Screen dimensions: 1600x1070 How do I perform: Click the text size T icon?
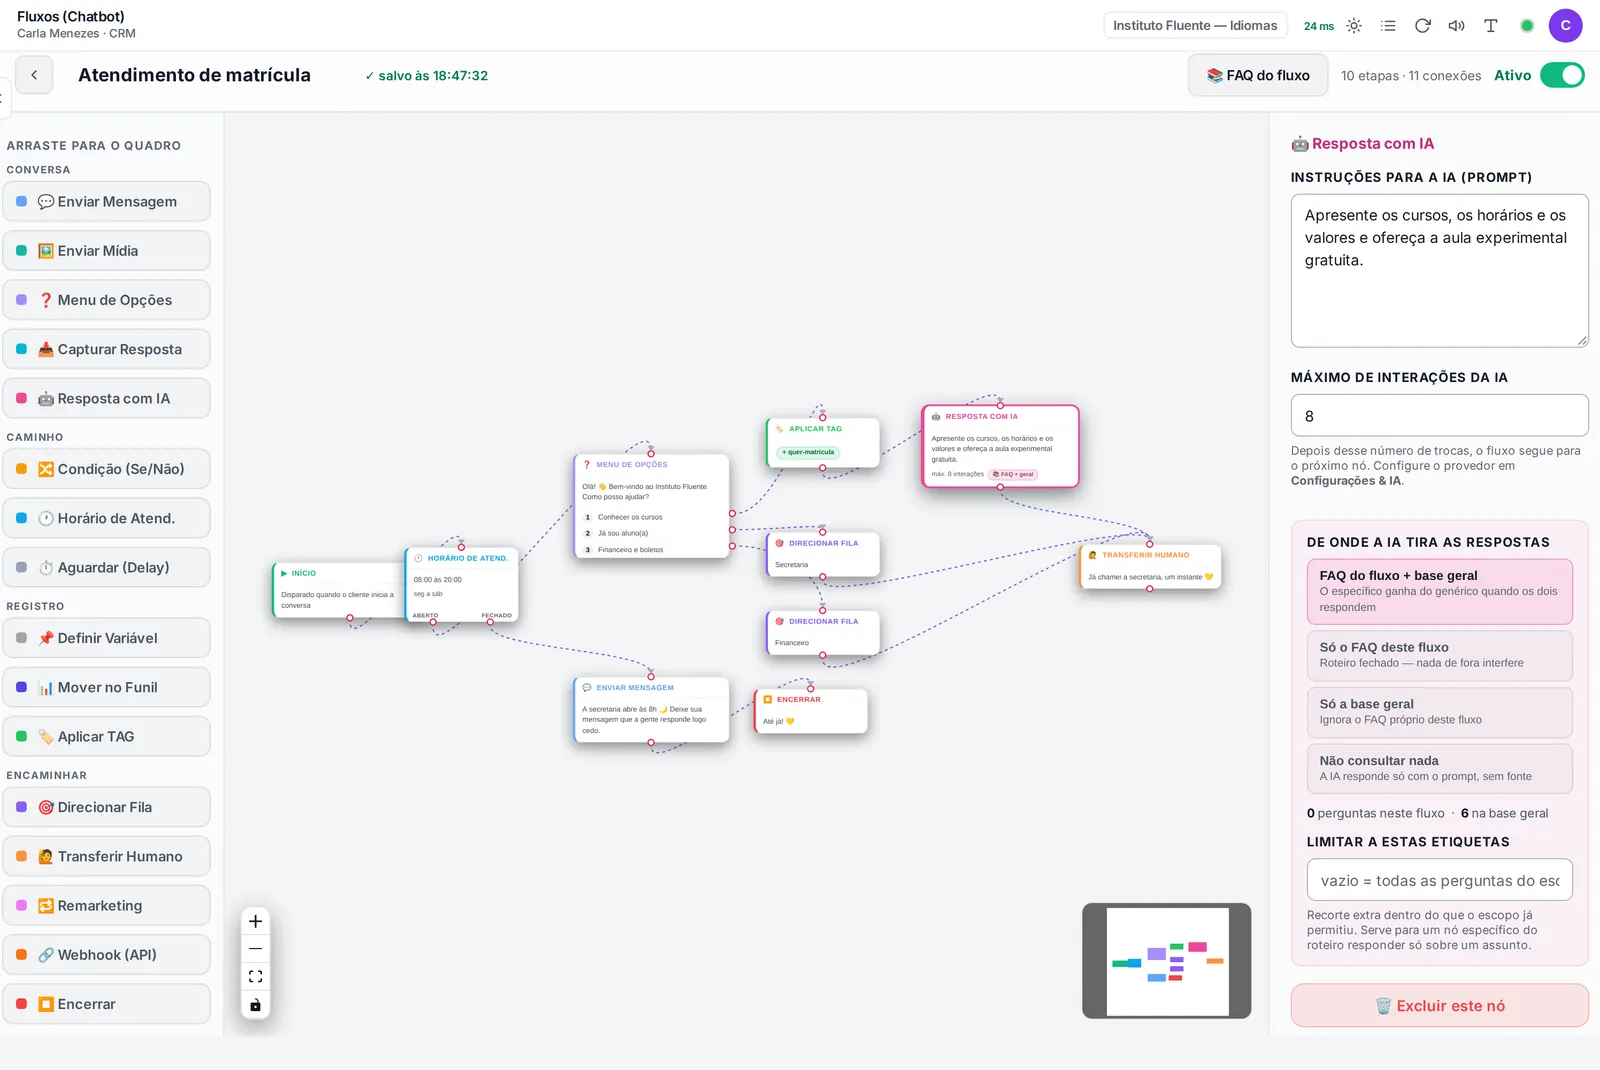coord(1490,26)
